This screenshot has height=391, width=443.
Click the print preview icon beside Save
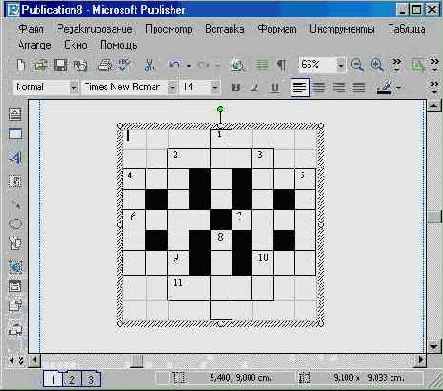(80, 65)
